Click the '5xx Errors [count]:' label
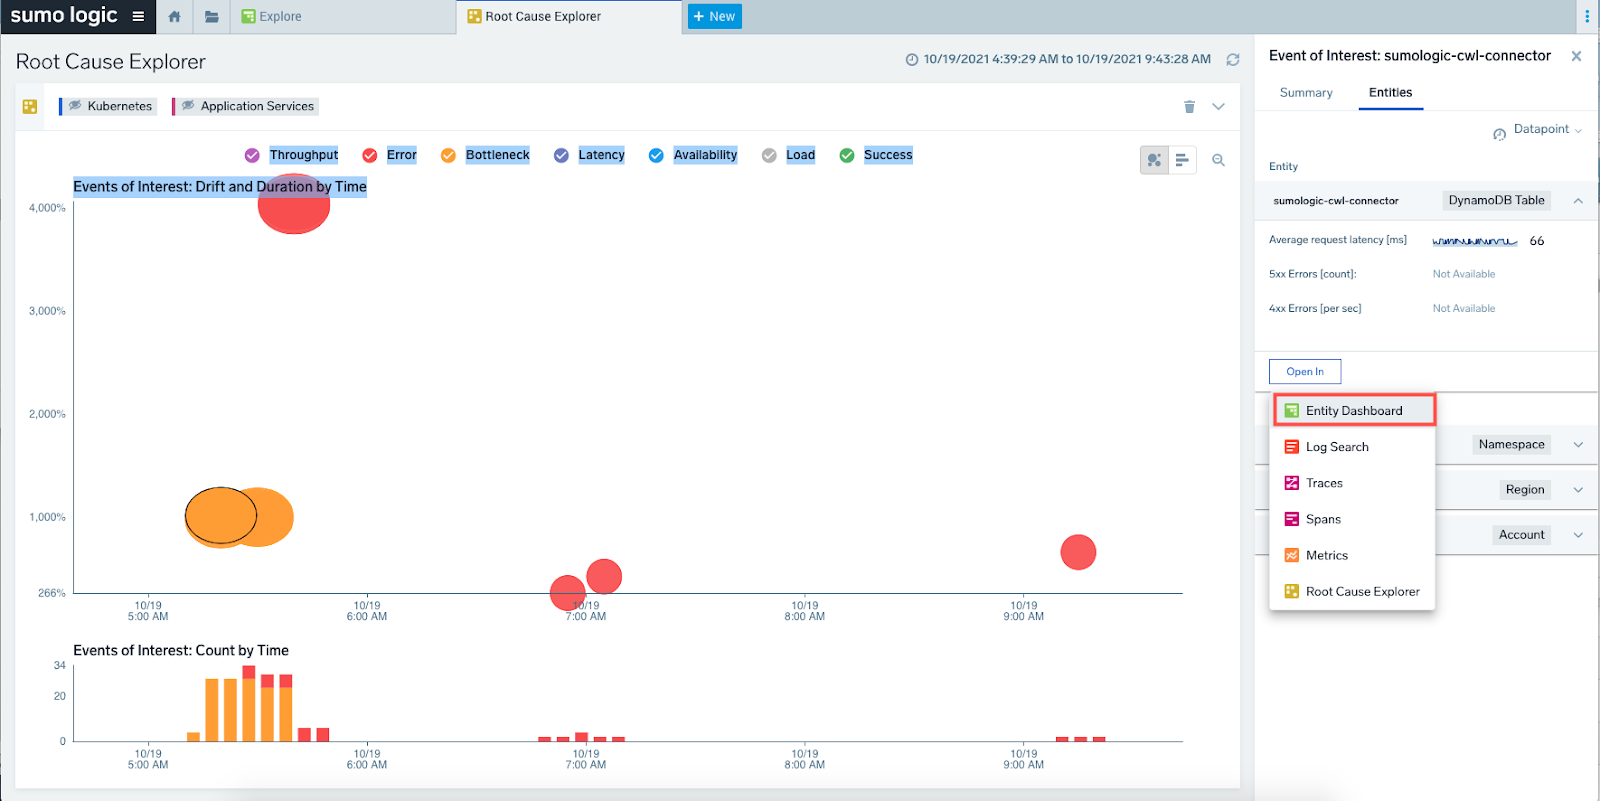The image size is (1600, 801). click(x=1312, y=274)
